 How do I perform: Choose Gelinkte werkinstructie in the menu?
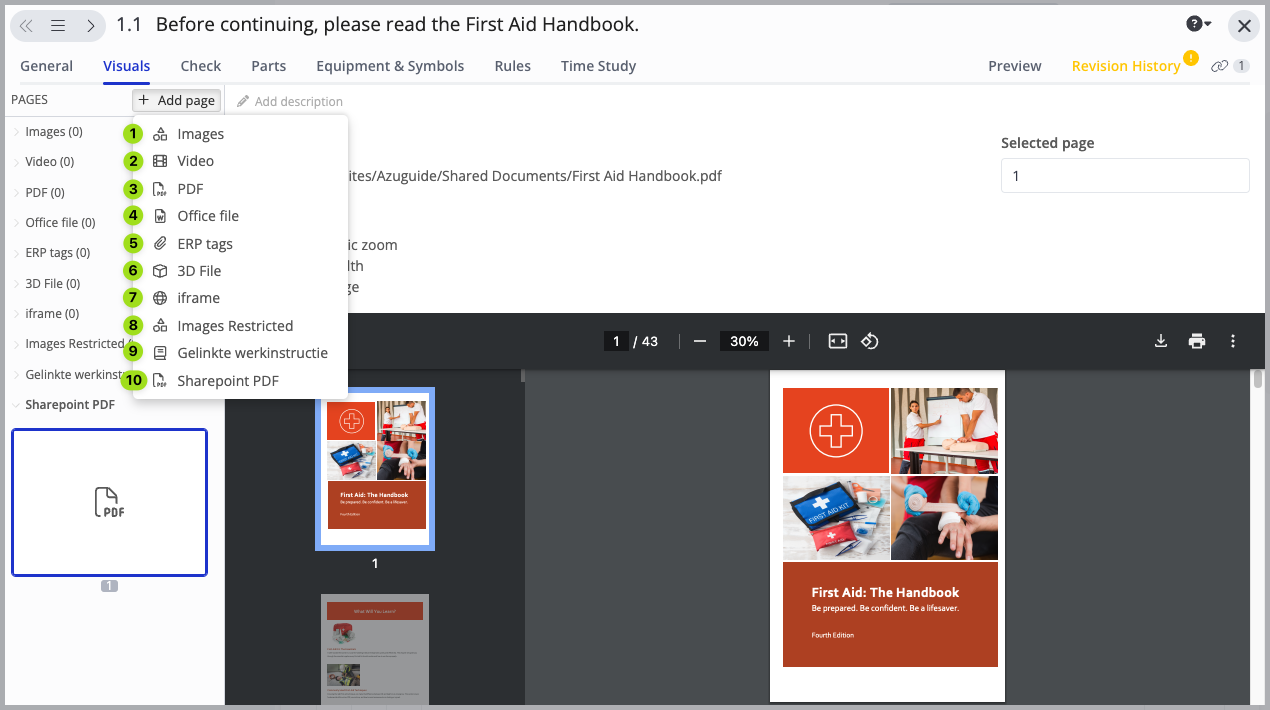252,353
